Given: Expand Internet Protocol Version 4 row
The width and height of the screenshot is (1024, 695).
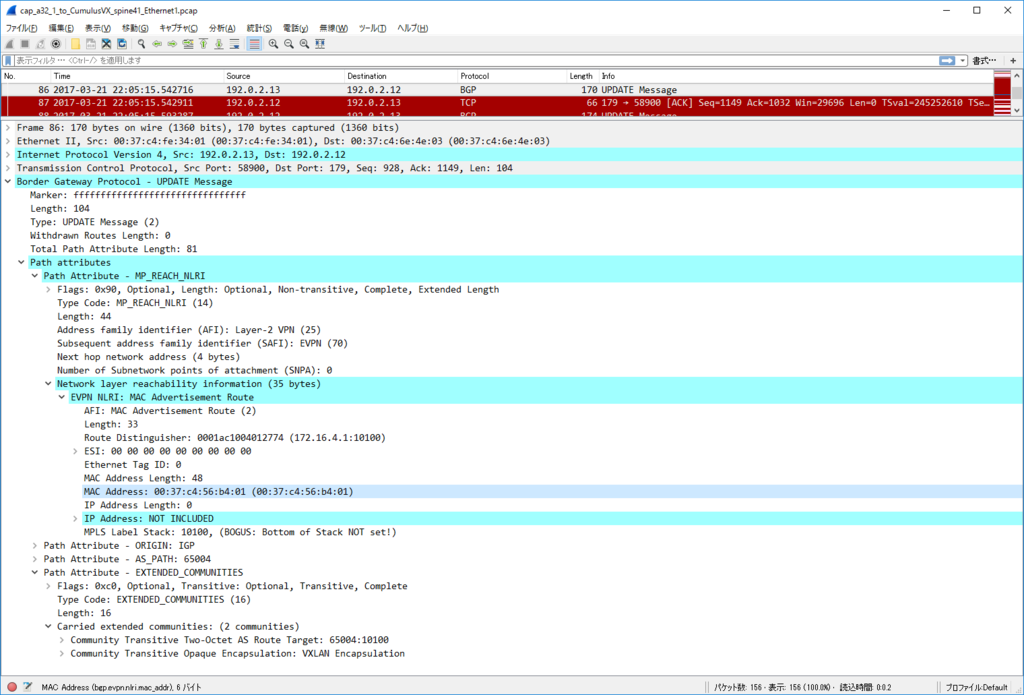Looking at the screenshot, I should [x=8, y=154].
